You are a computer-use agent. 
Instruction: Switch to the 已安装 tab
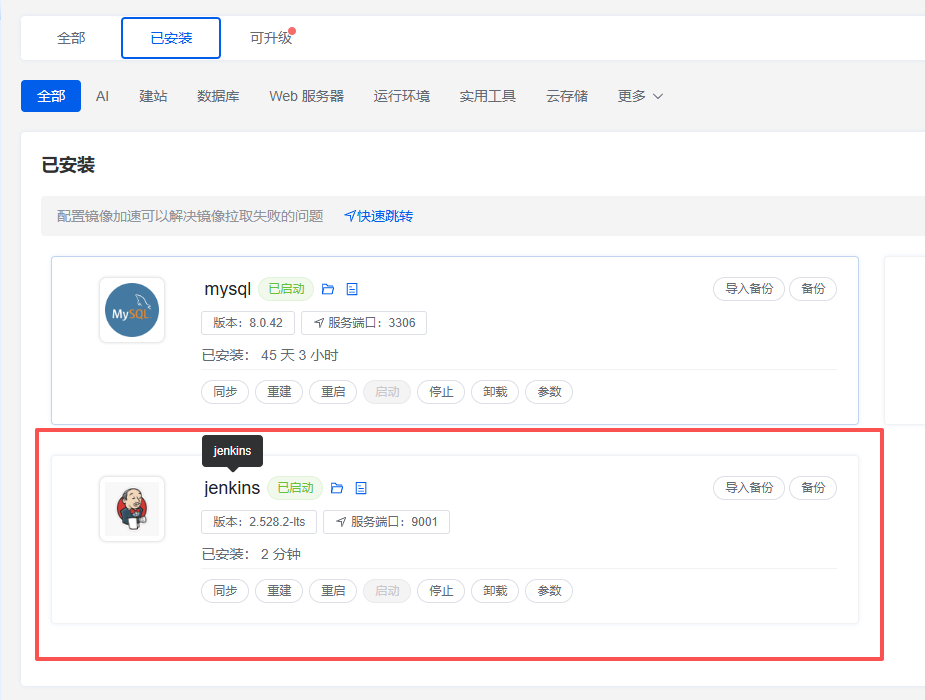[x=171, y=38]
